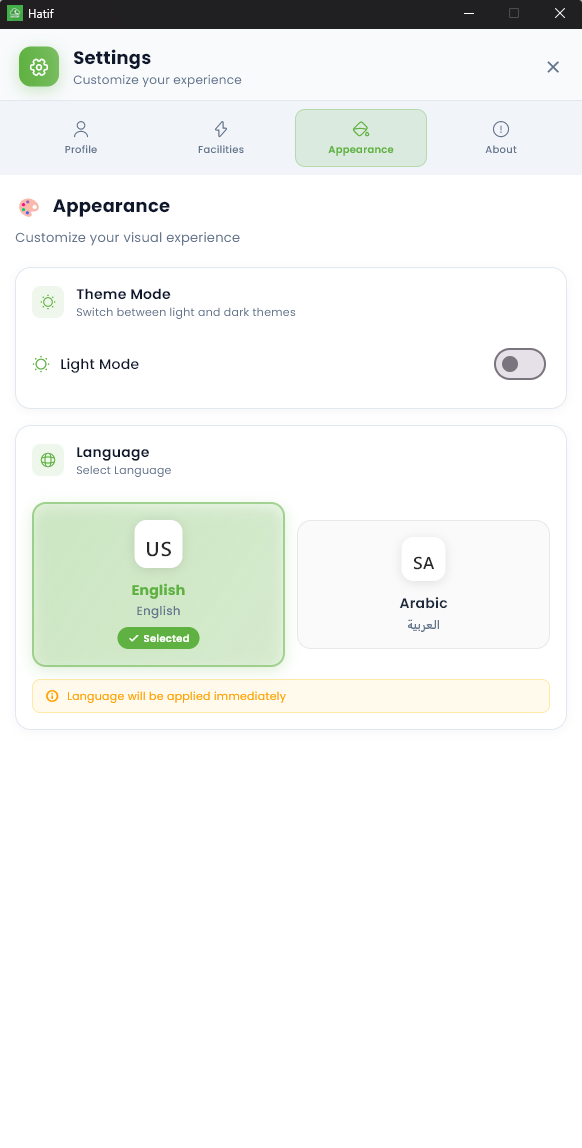
Task: Click the Facilities lightning bolt icon
Action: (220, 128)
